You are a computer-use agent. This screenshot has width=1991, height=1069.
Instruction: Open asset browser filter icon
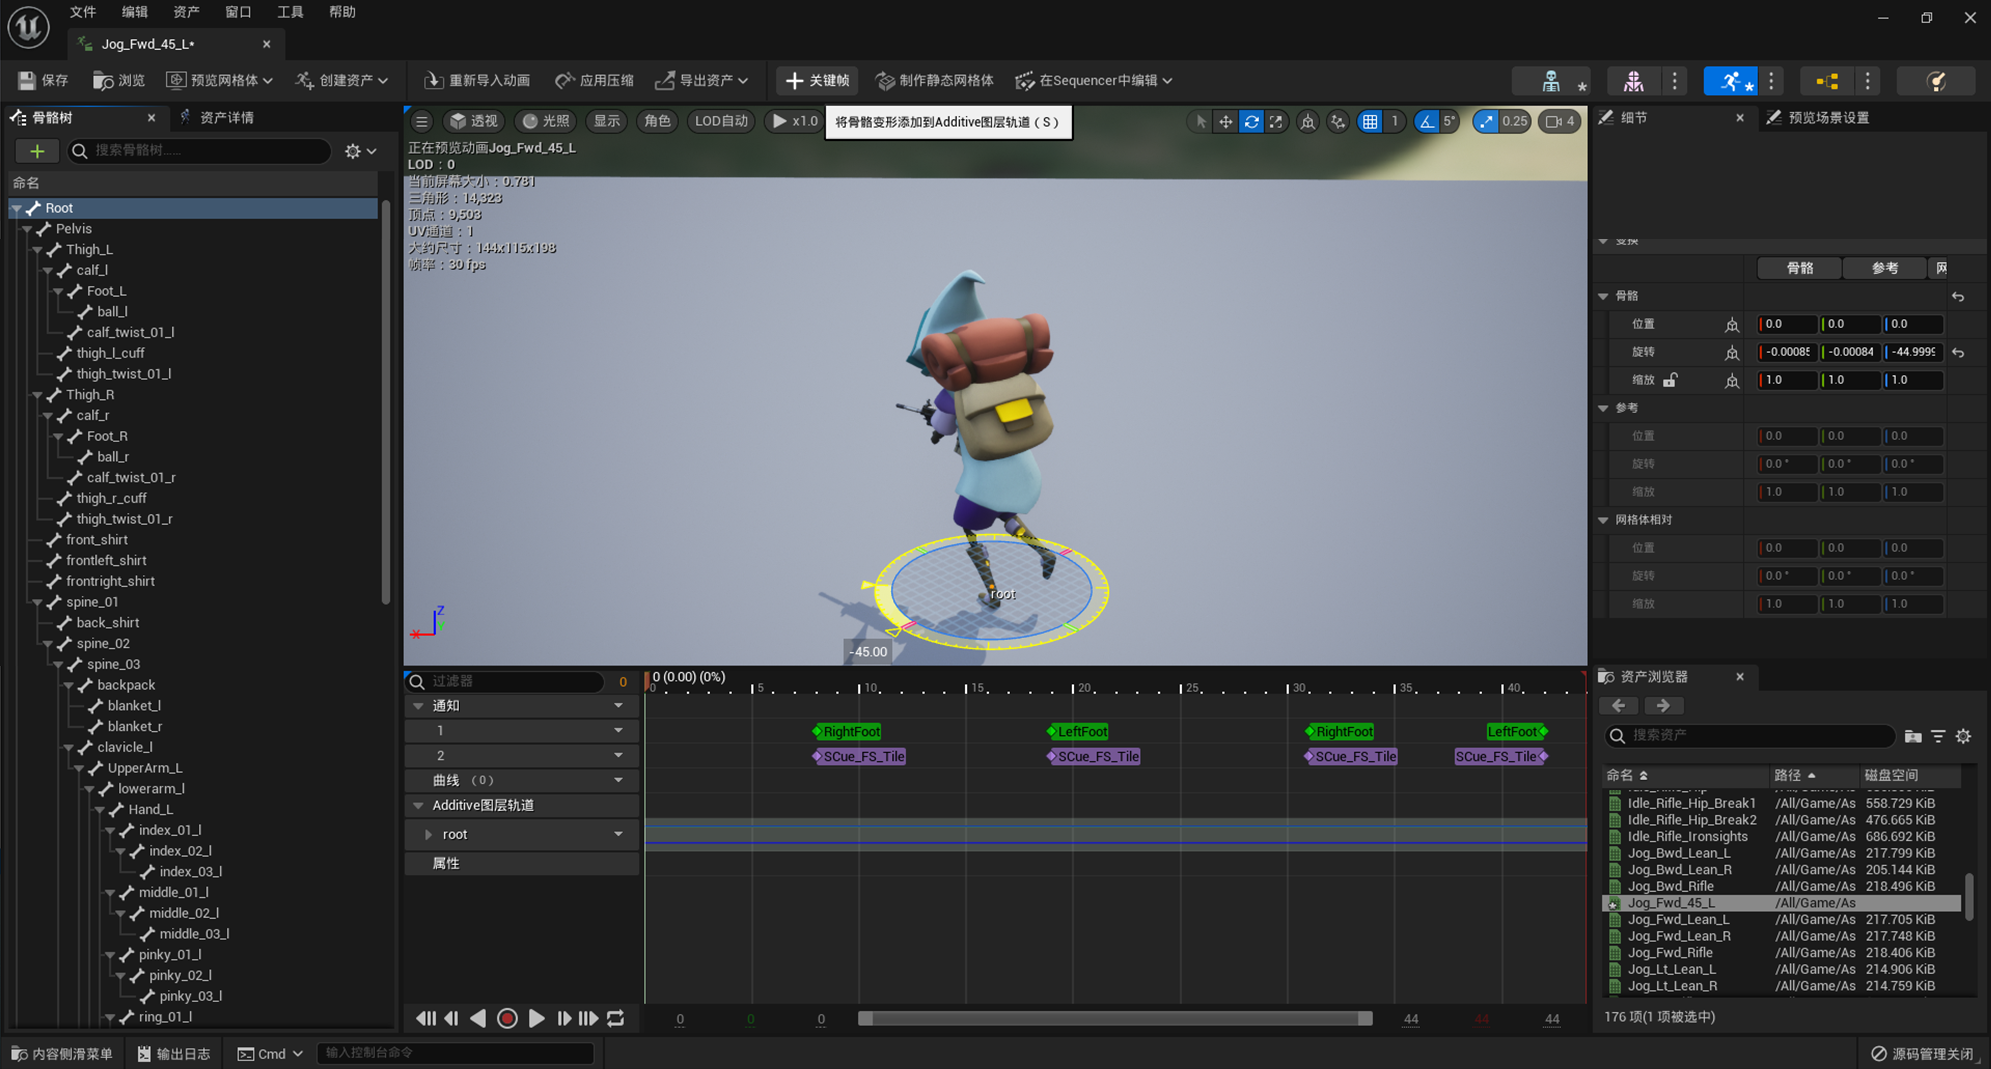tap(1938, 736)
